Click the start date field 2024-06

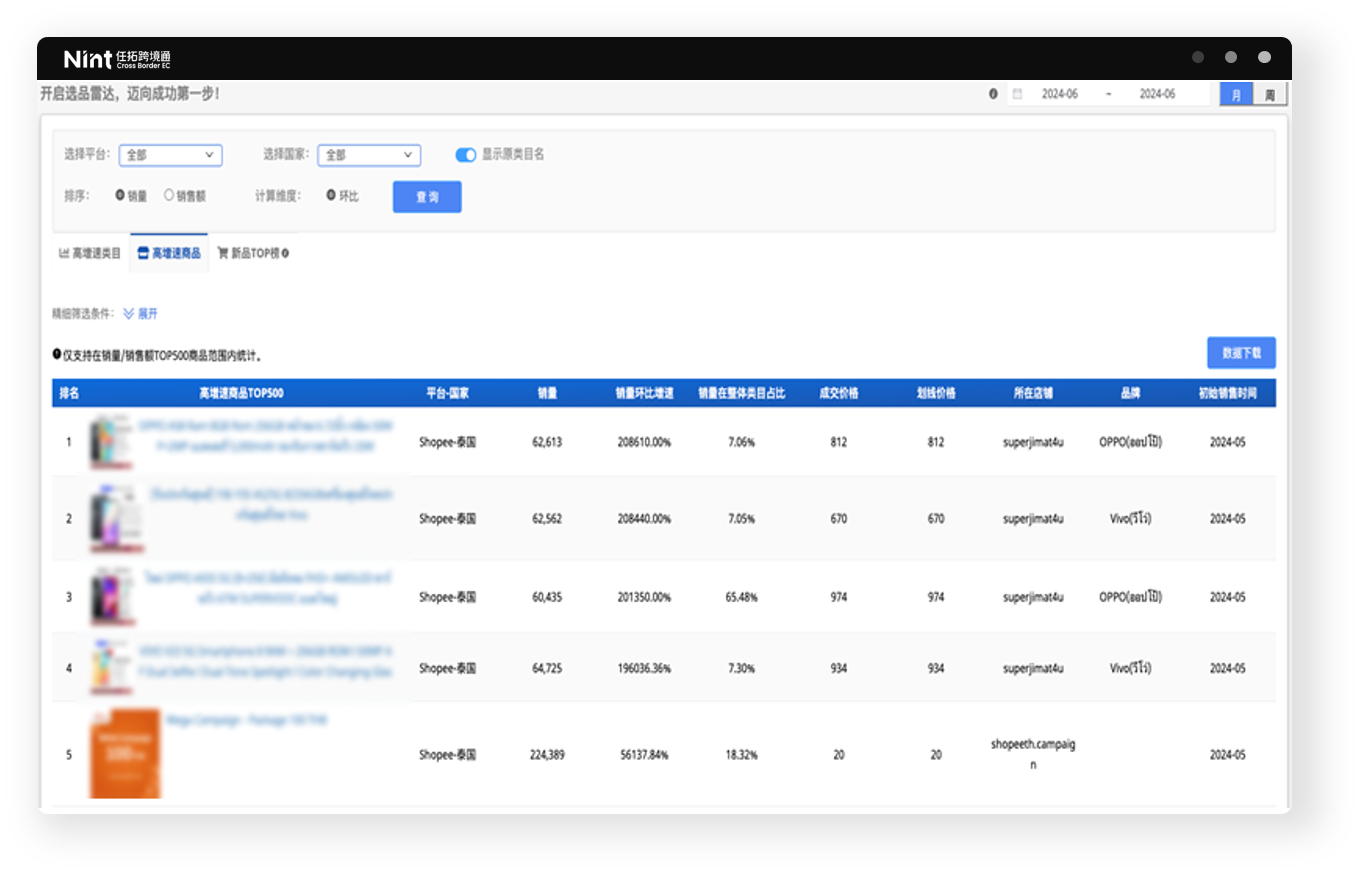coord(1059,94)
